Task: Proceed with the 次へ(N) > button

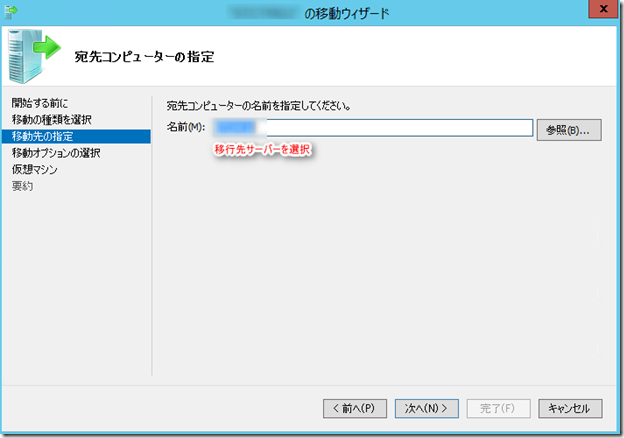Action: tap(427, 409)
